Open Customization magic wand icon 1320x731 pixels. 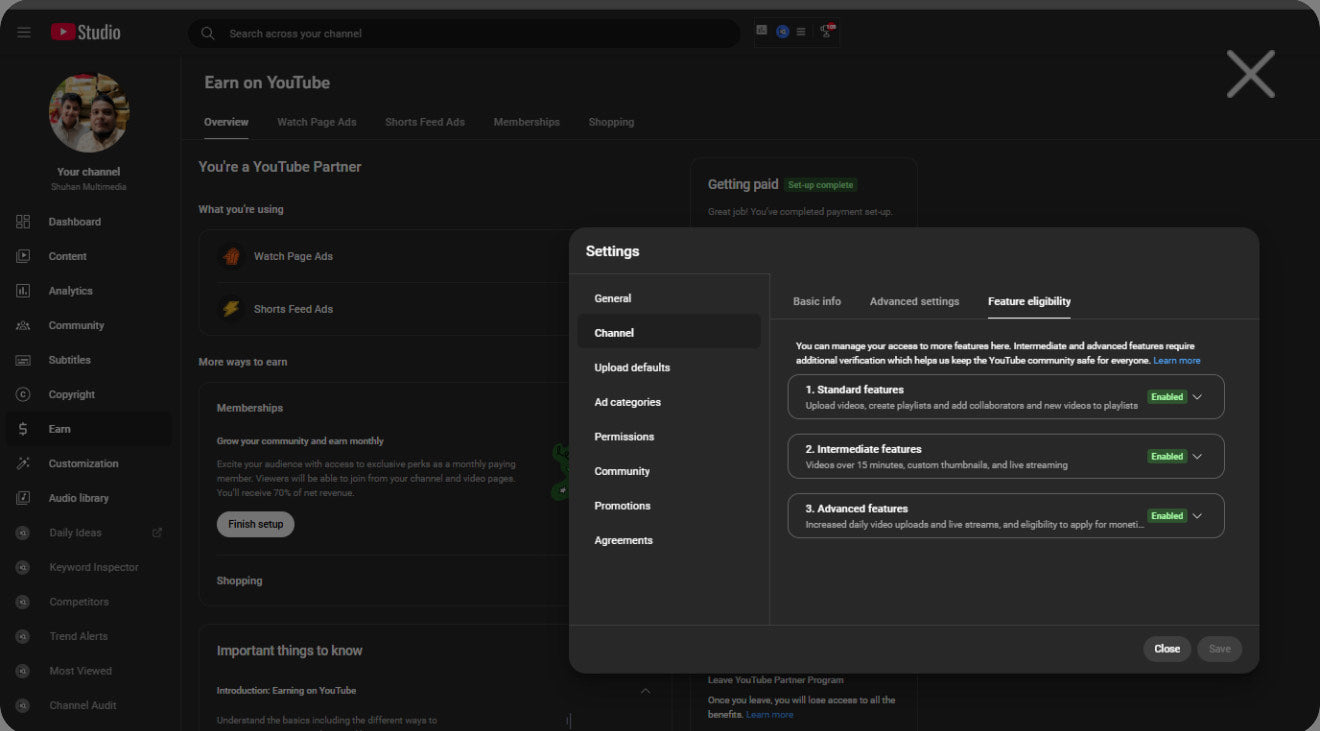click(23, 463)
